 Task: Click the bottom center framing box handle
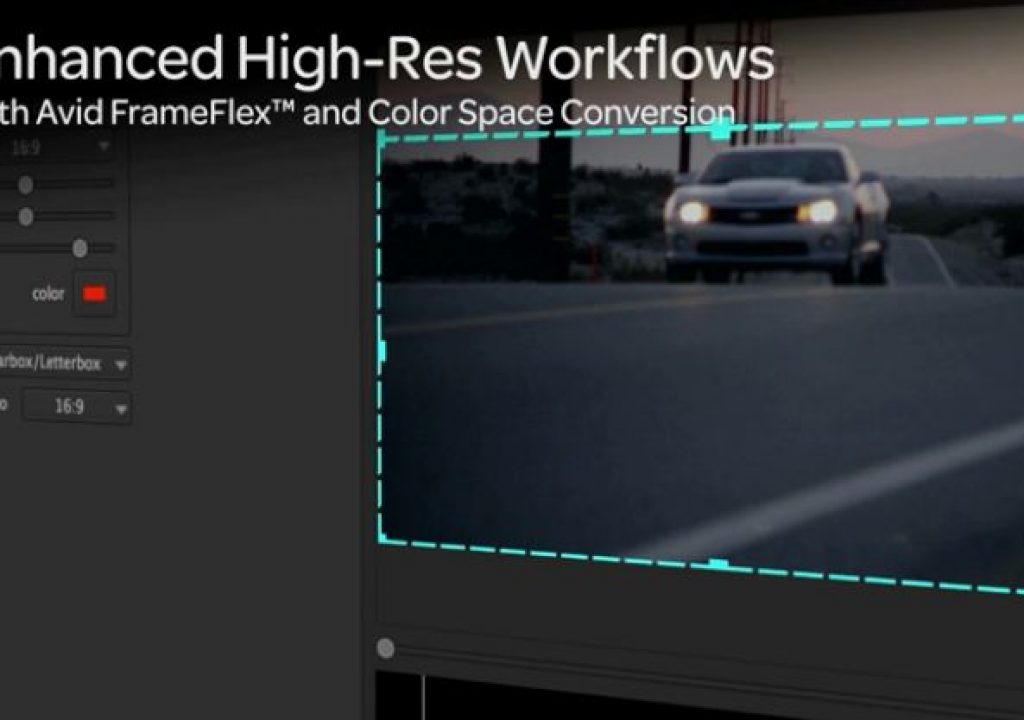point(718,565)
